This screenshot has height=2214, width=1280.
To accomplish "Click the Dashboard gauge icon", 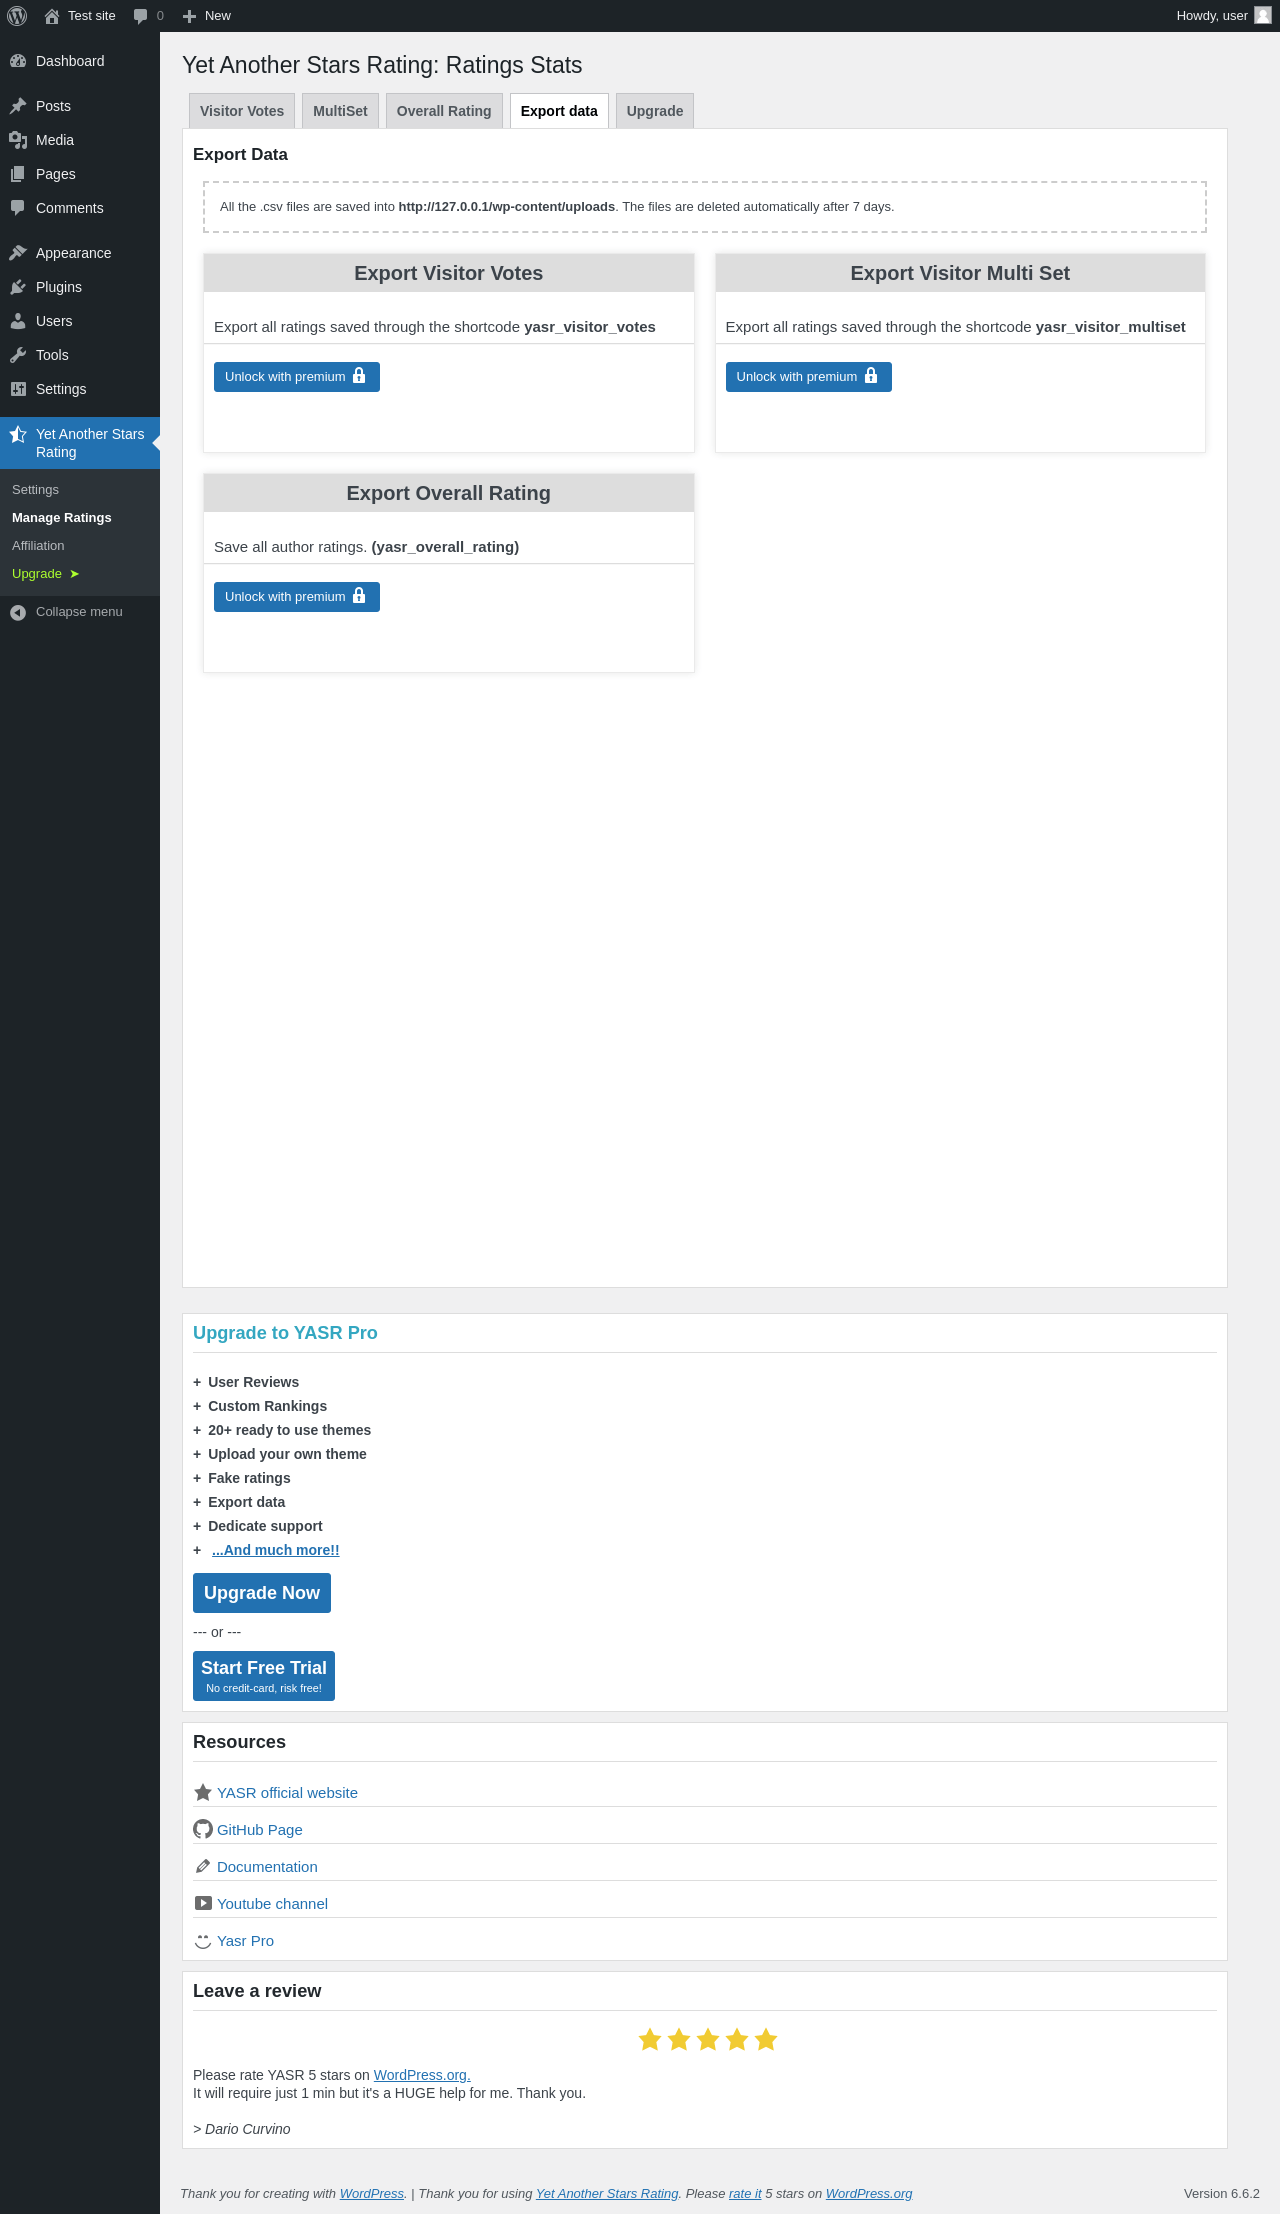I will pos(18,61).
